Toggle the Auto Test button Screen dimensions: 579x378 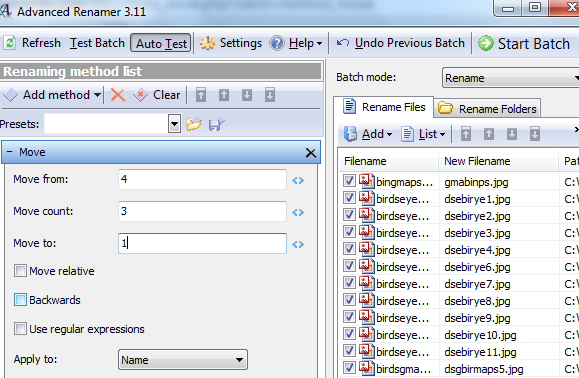pos(161,43)
